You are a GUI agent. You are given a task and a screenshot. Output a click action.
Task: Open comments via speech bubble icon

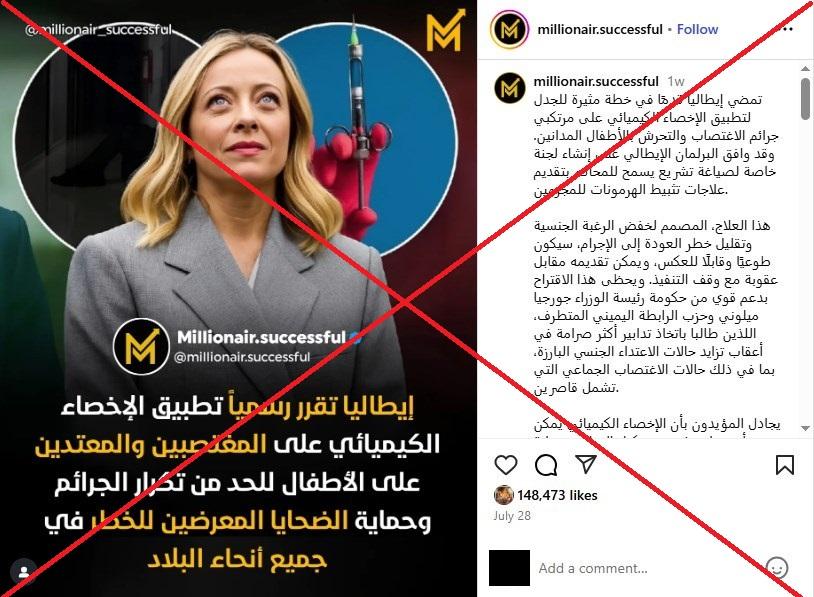546,465
